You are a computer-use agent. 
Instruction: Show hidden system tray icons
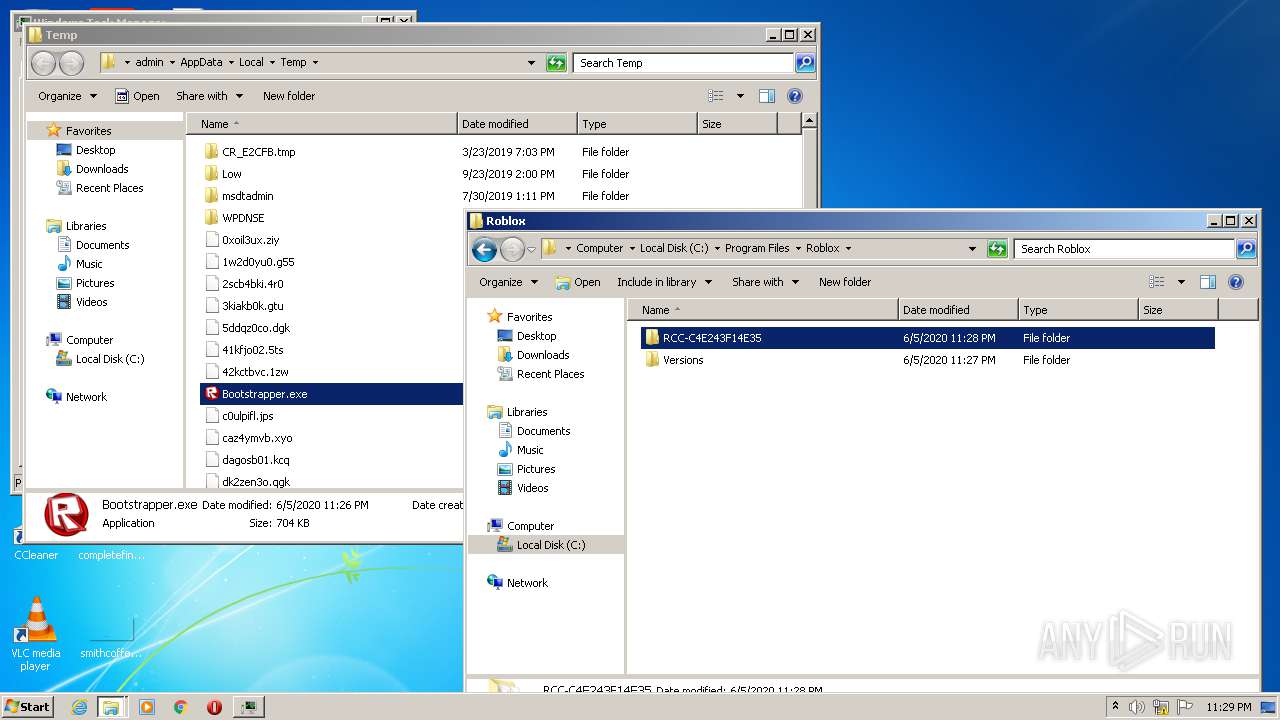pos(1116,707)
